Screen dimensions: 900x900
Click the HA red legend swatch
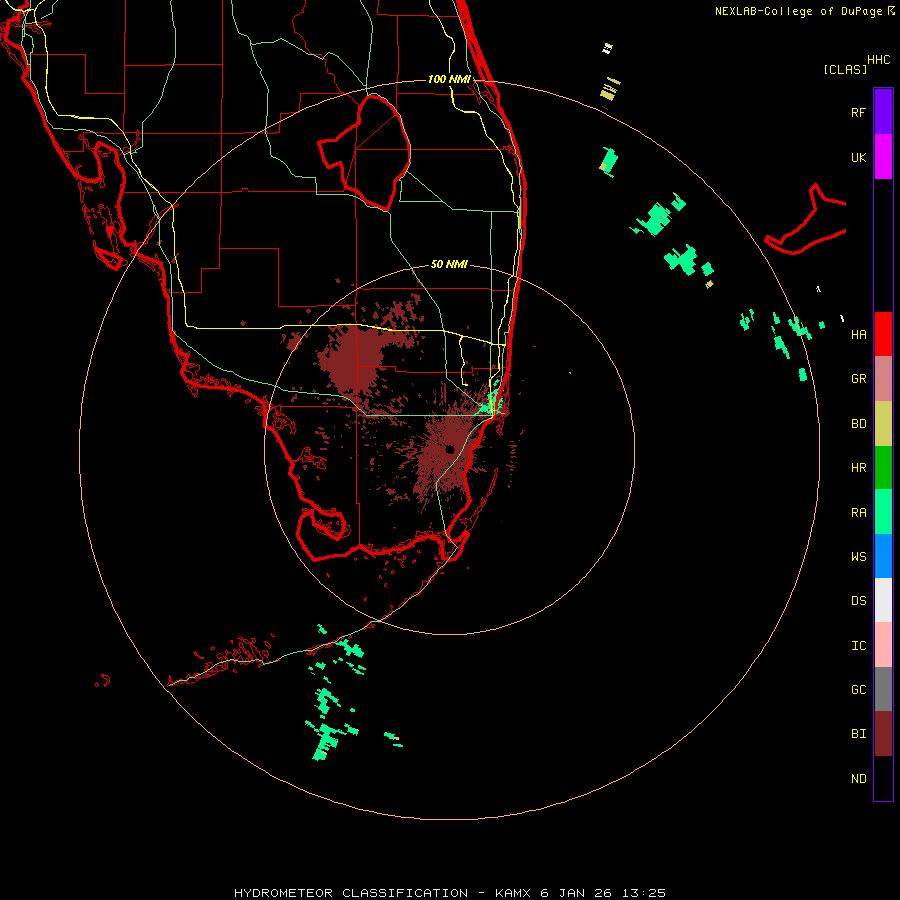click(883, 334)
